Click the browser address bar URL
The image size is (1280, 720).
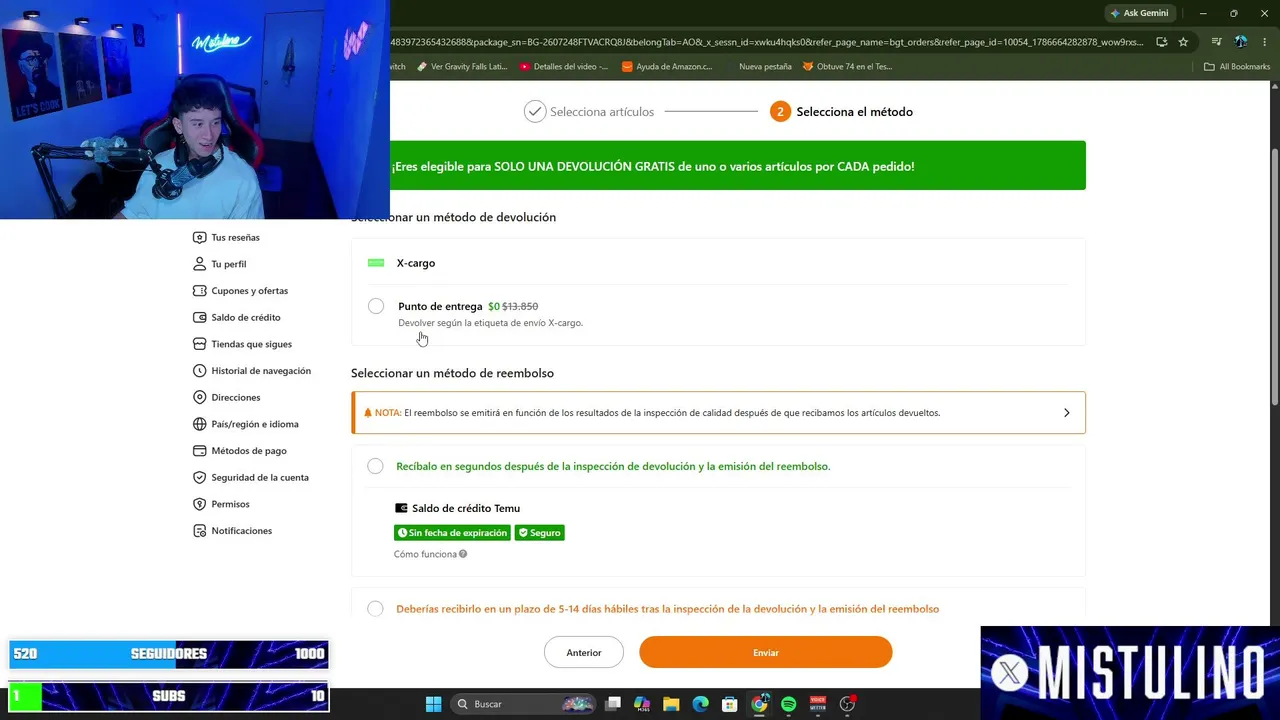click(x=768, y=42)
